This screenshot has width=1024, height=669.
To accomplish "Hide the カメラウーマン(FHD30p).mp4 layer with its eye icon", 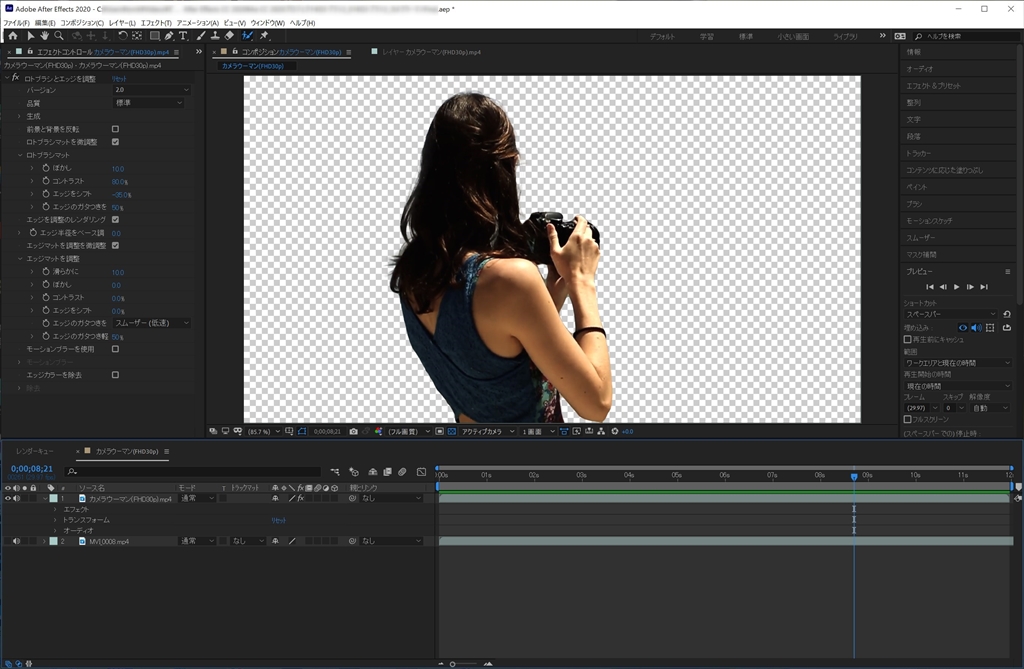I will click(7, 498).
